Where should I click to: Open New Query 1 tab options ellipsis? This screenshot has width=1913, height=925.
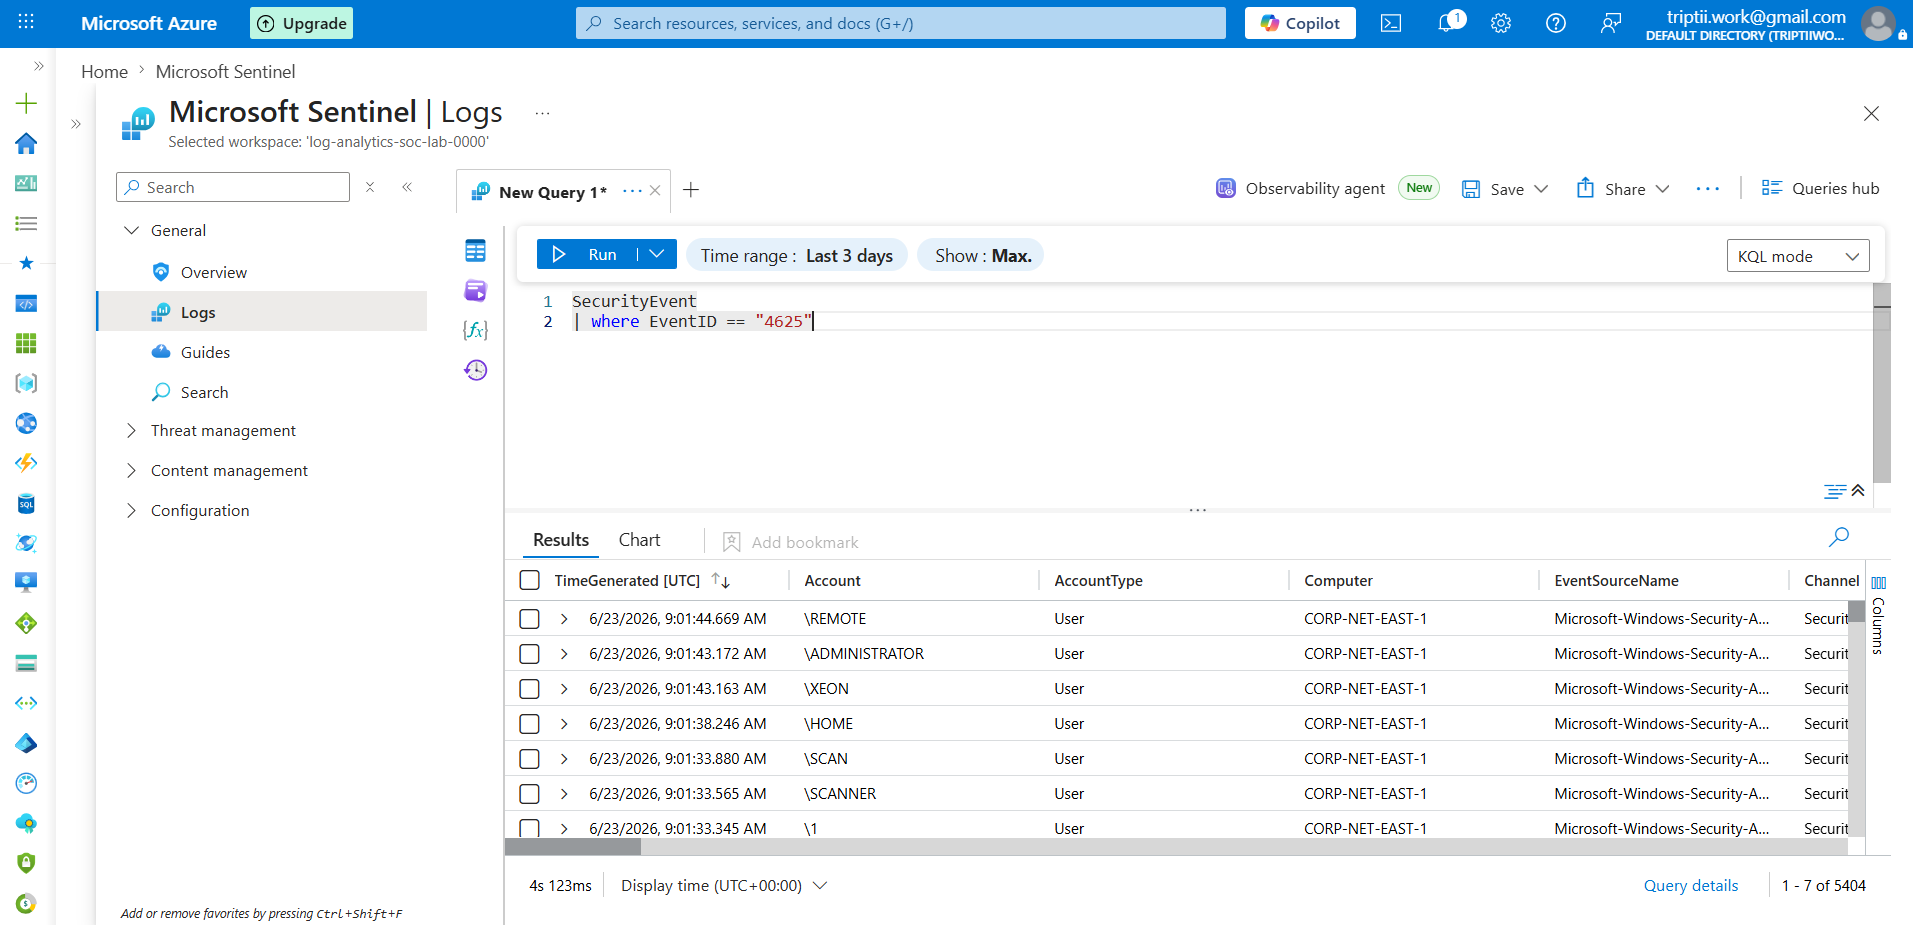pyautogui.click(x=632, y=190)
